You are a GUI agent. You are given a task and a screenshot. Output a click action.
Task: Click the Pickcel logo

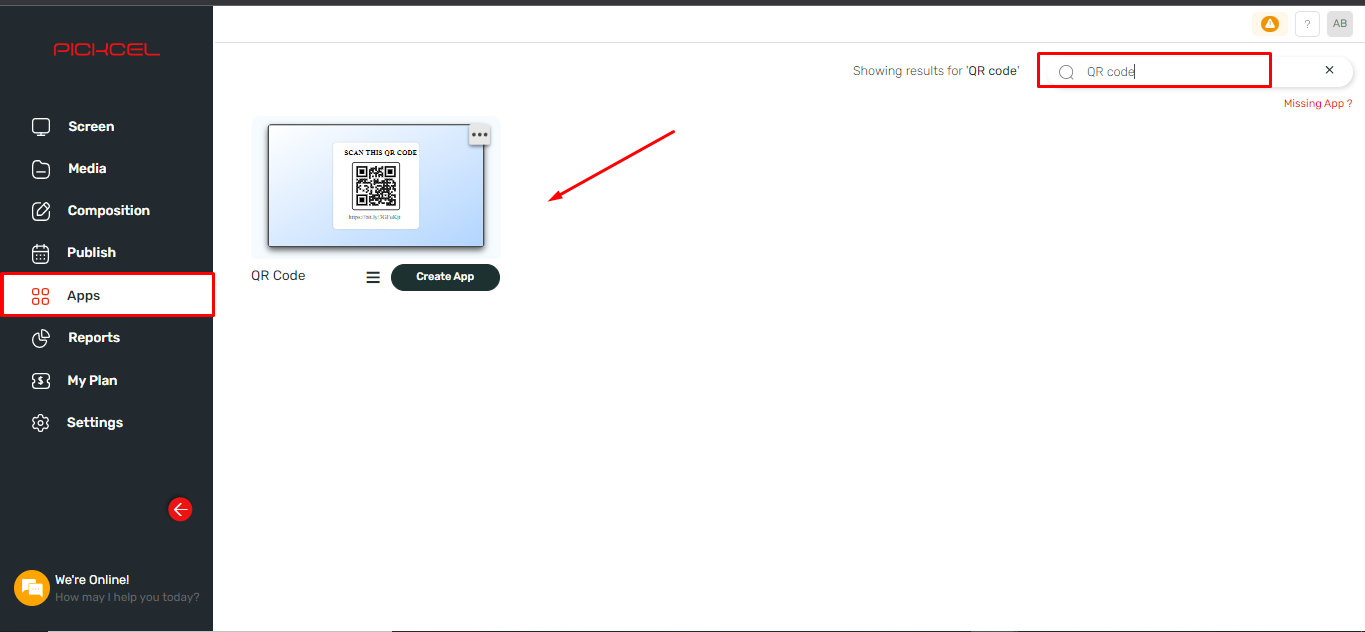[107, 49]
